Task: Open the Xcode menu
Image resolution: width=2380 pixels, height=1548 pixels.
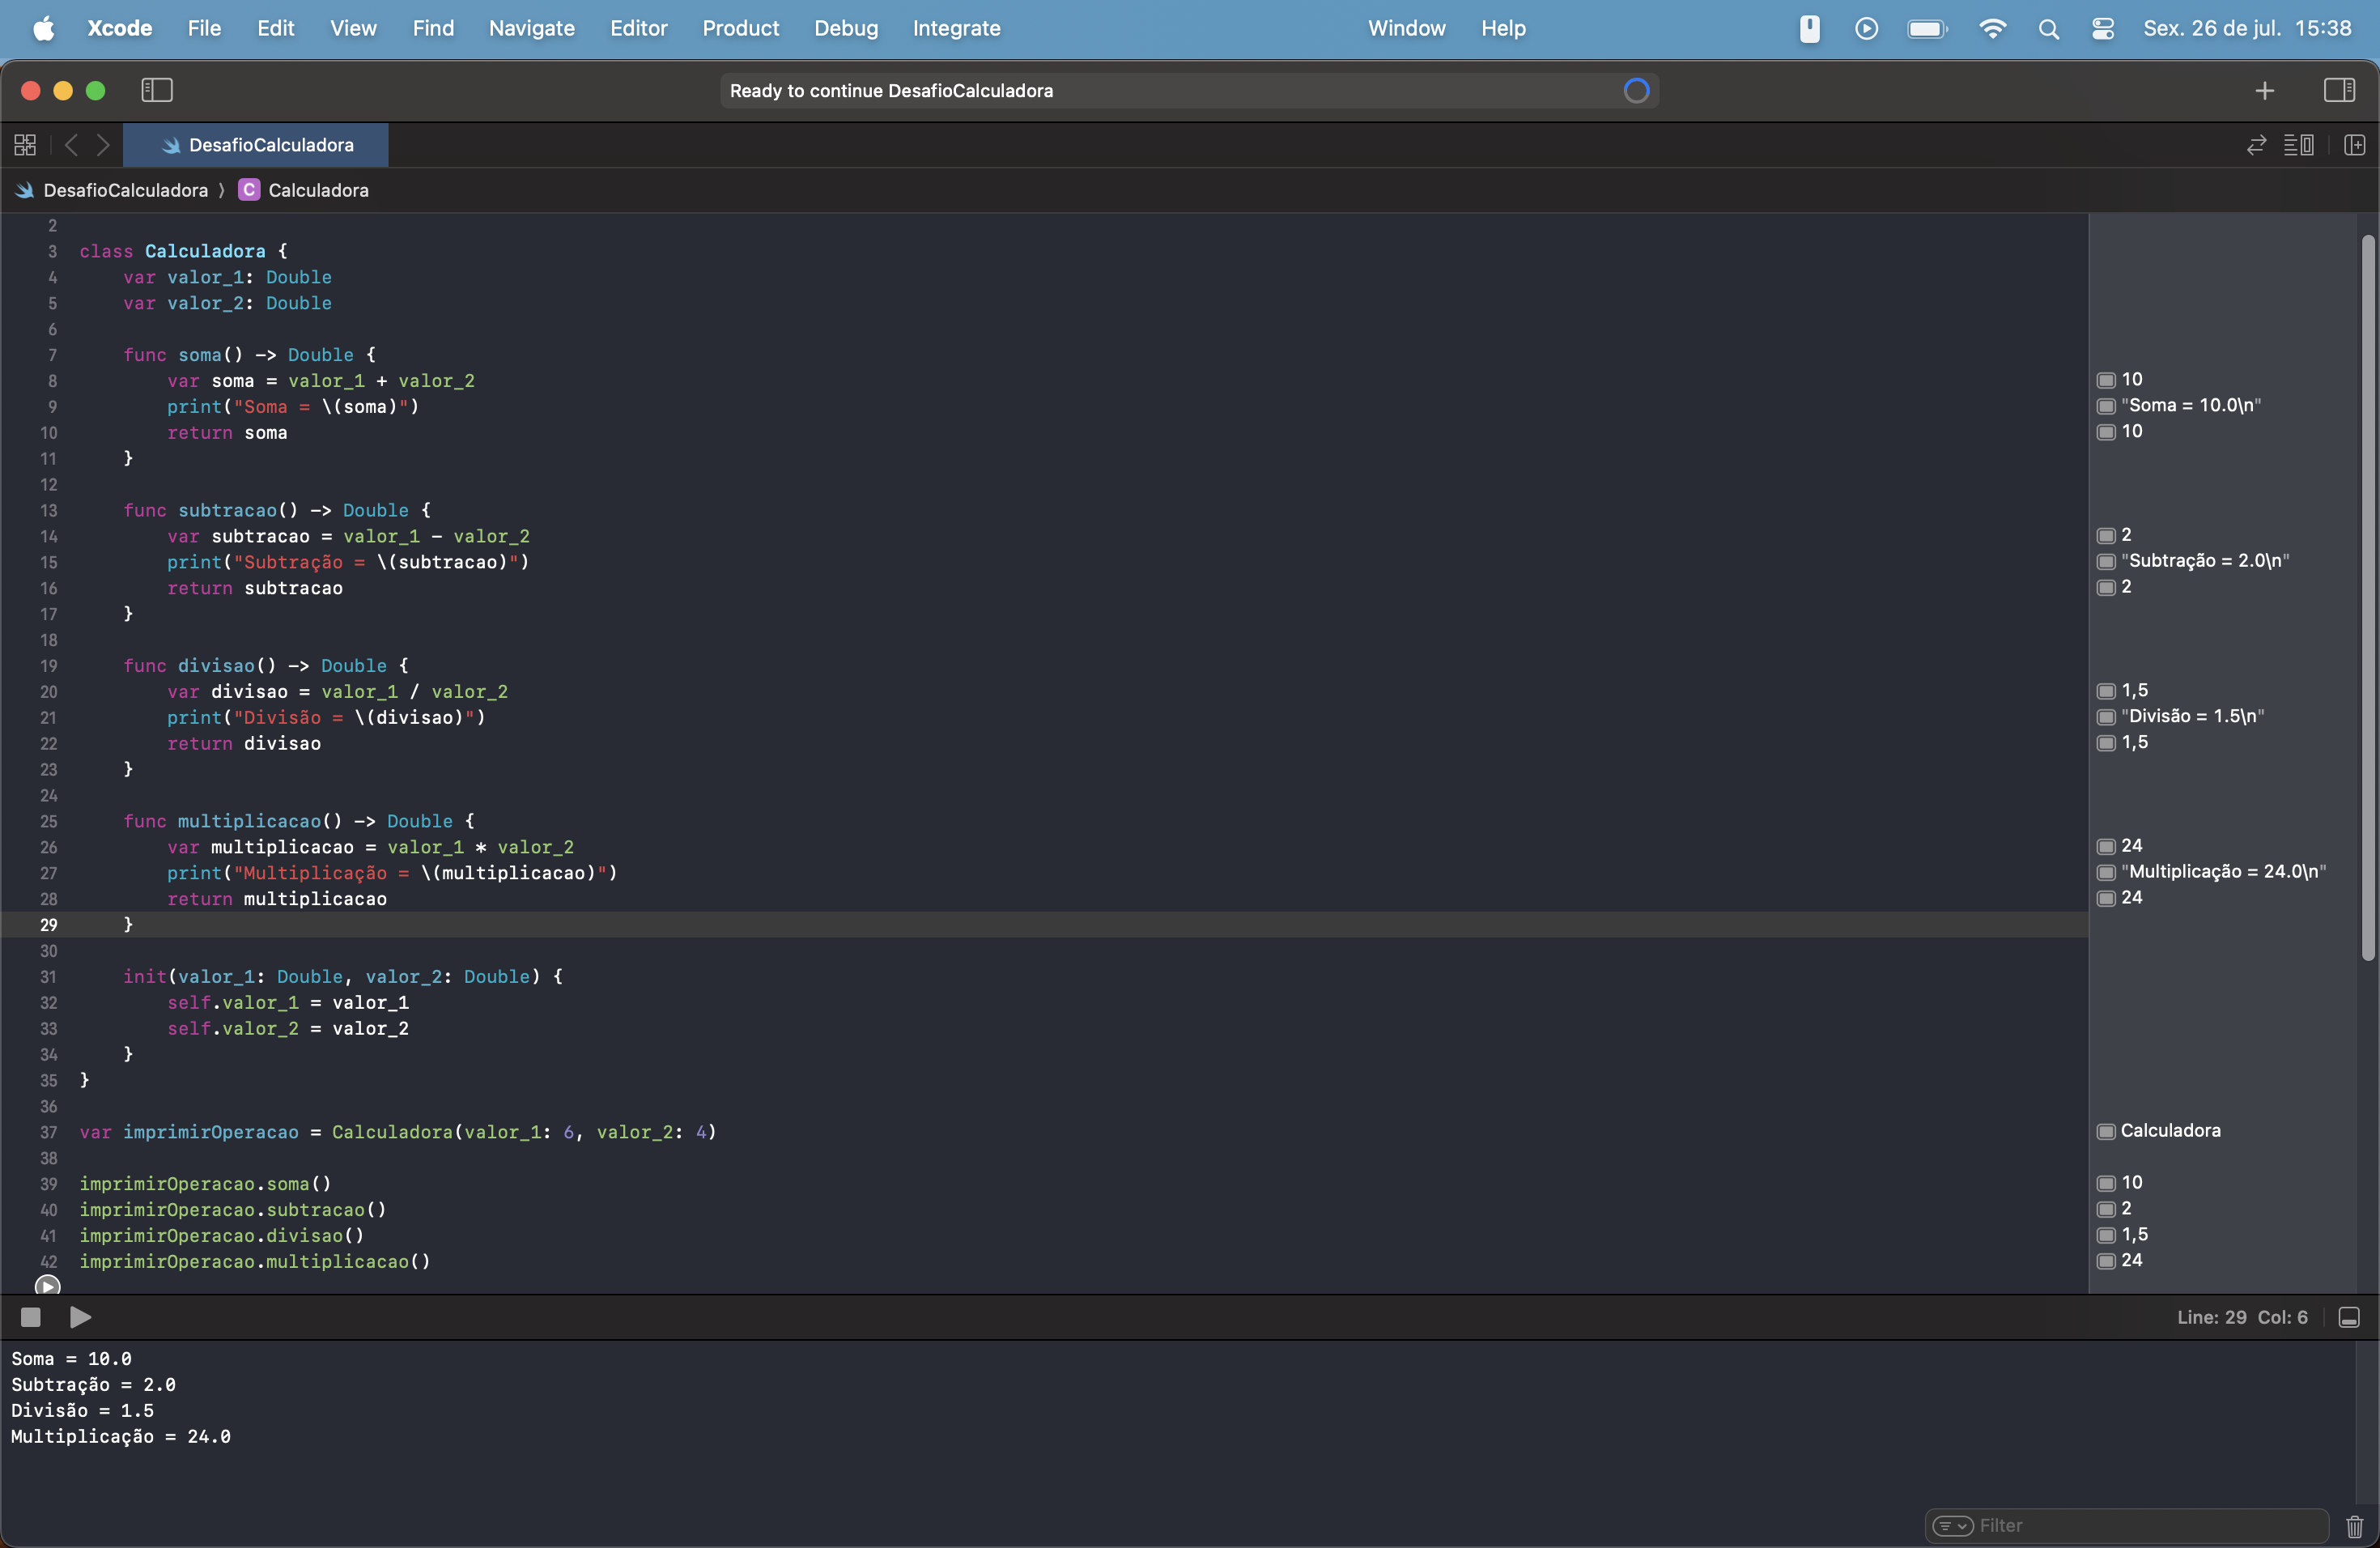Action: [120, 28]
